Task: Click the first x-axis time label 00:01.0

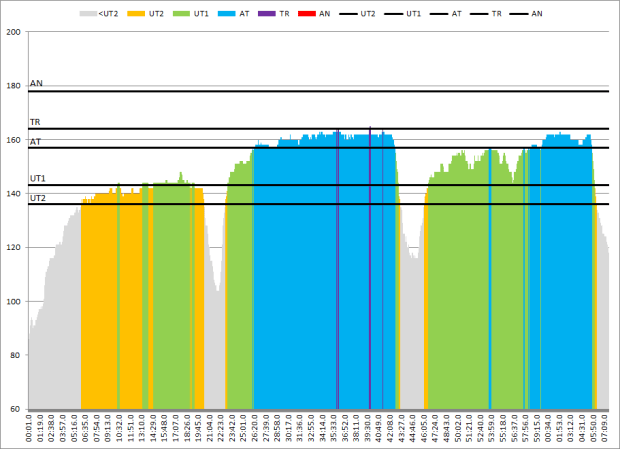Action: point(30,430)
